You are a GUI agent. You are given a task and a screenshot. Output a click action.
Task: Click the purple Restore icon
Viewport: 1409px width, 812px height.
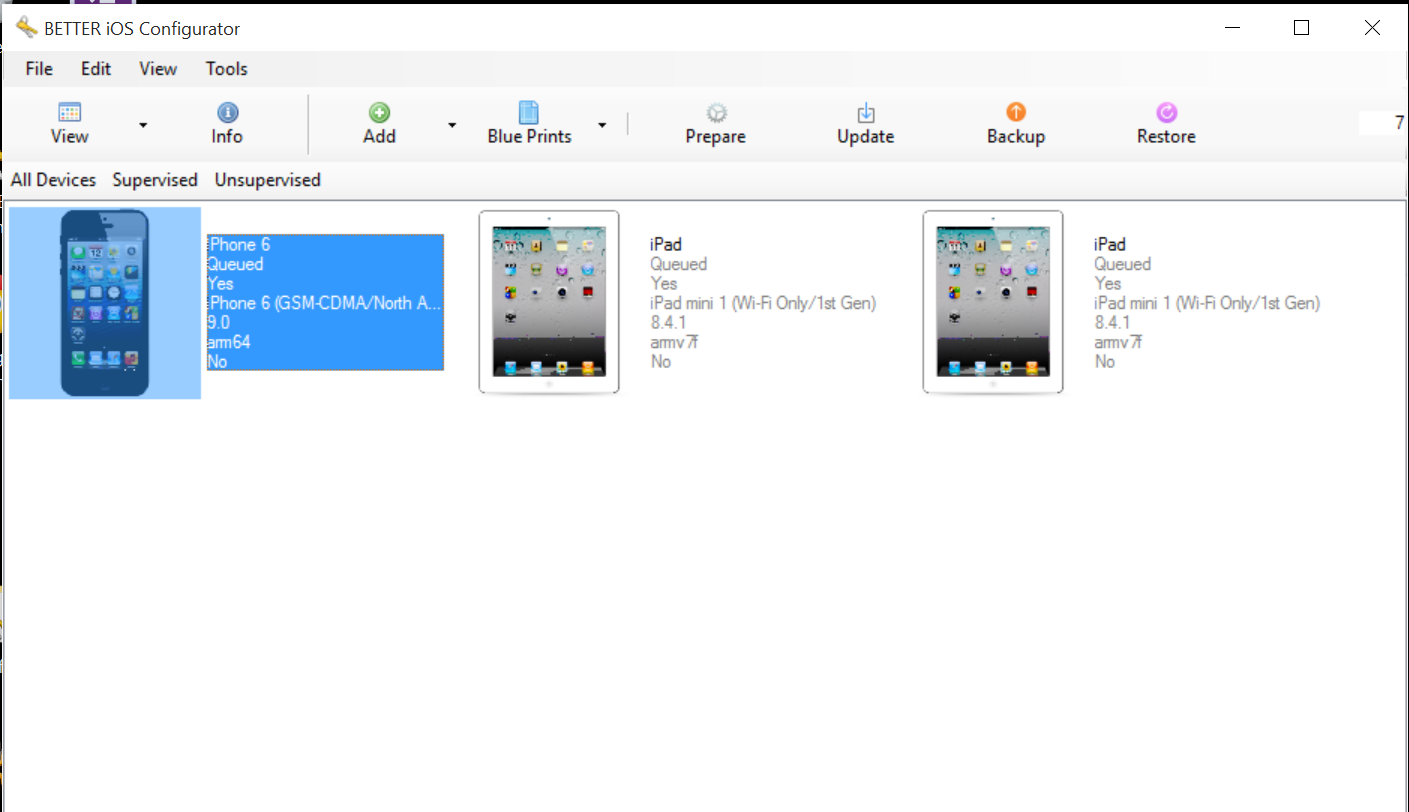tap(1166, 112)
